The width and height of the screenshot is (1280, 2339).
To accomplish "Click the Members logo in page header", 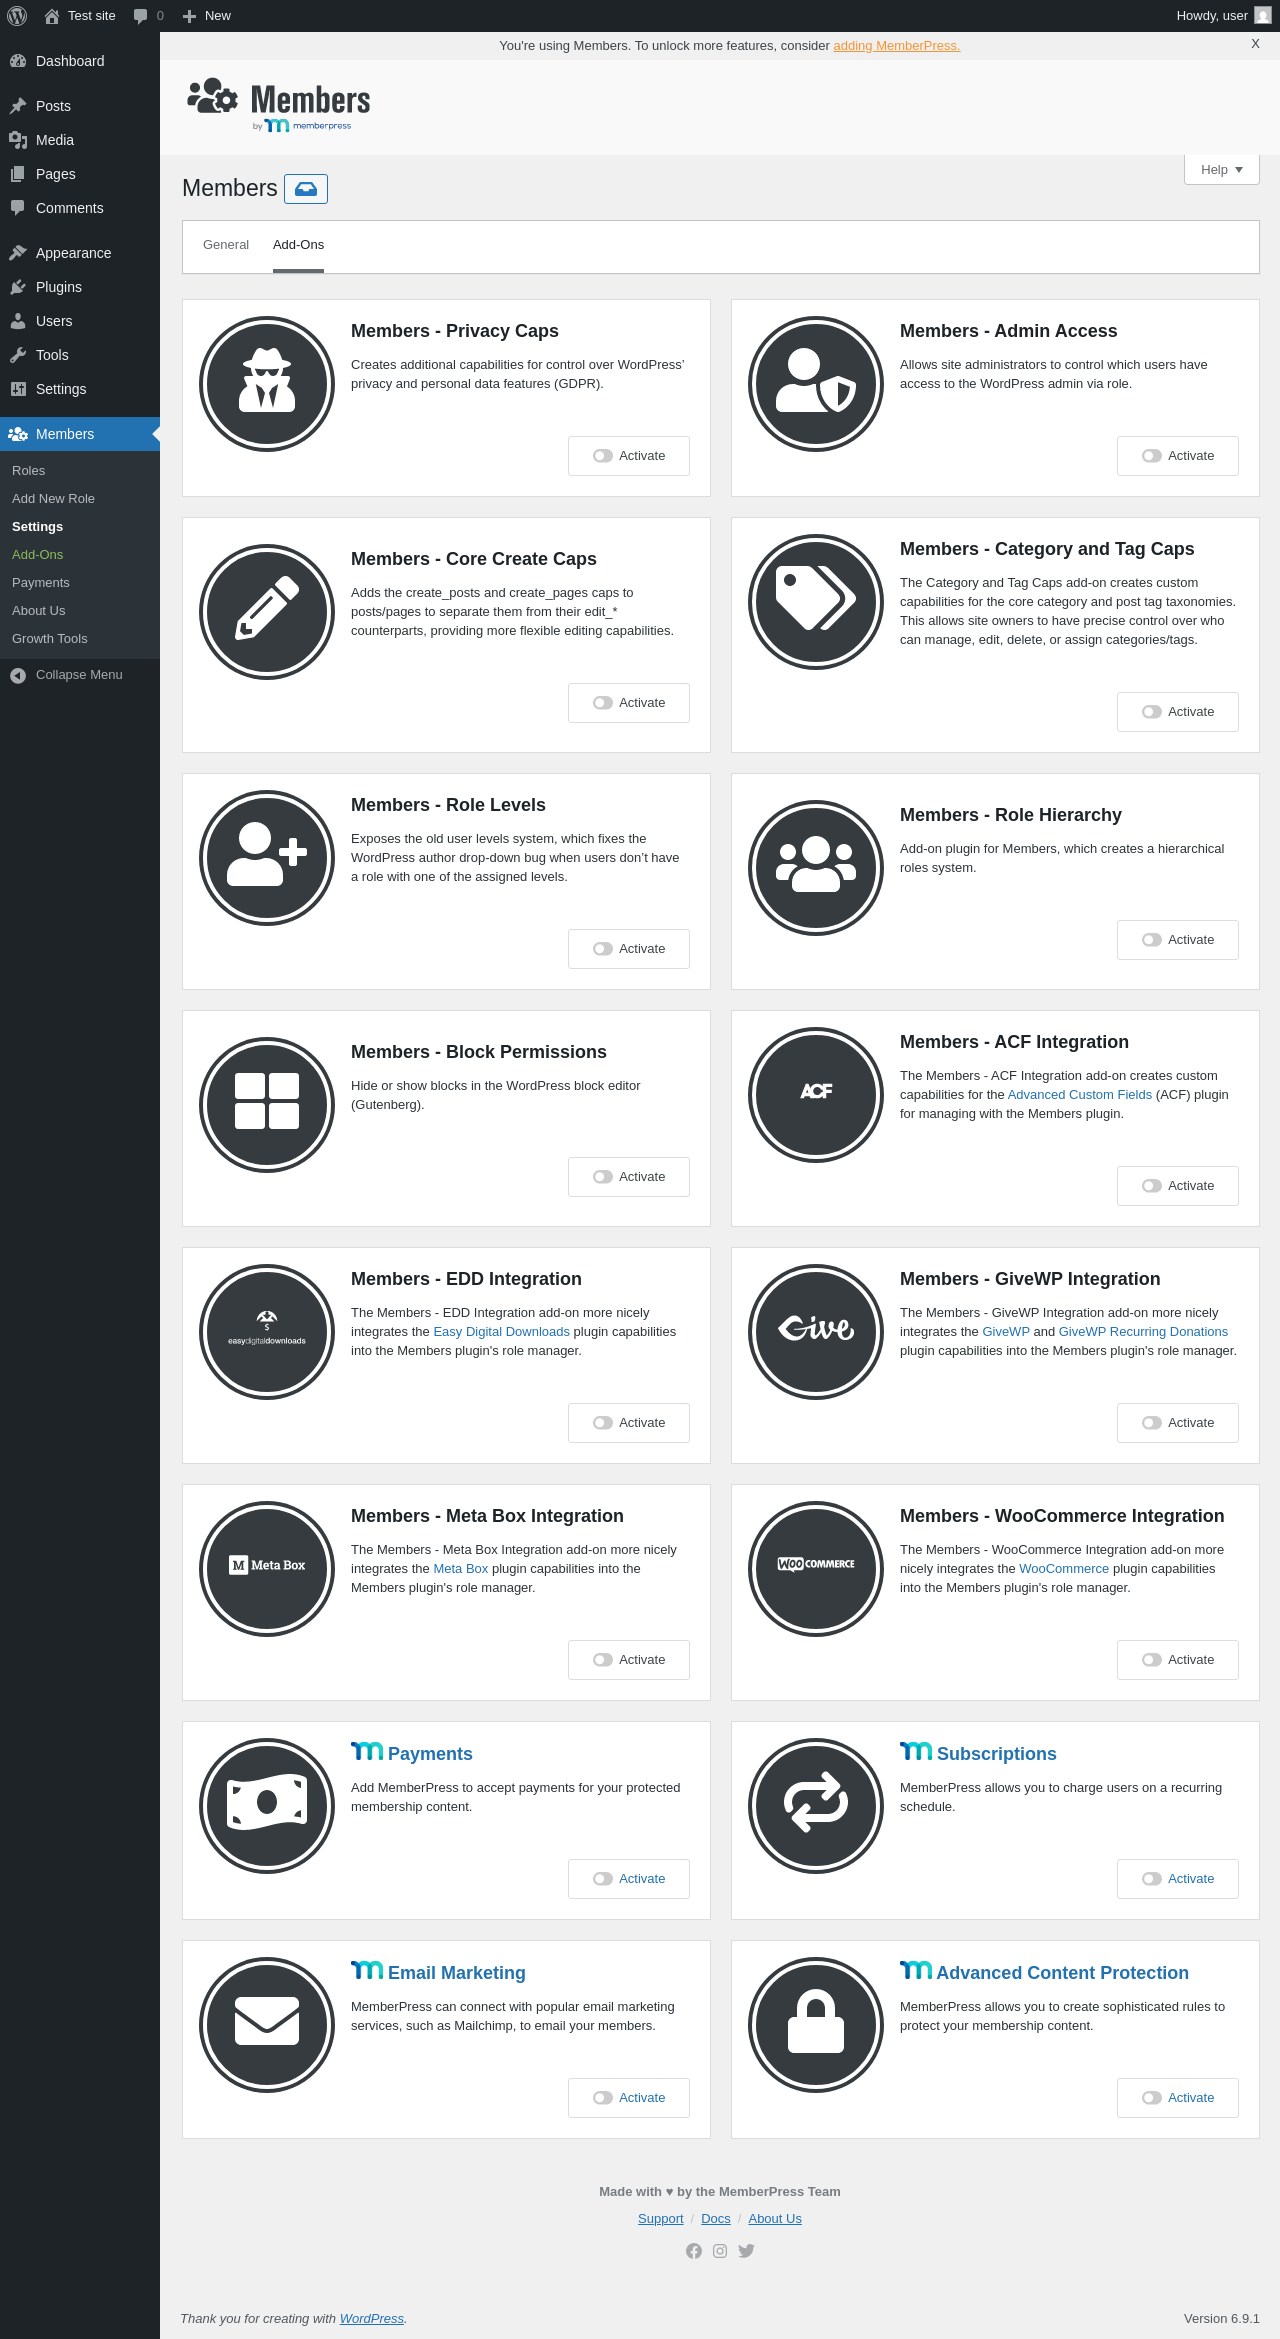I will [279, 104].
